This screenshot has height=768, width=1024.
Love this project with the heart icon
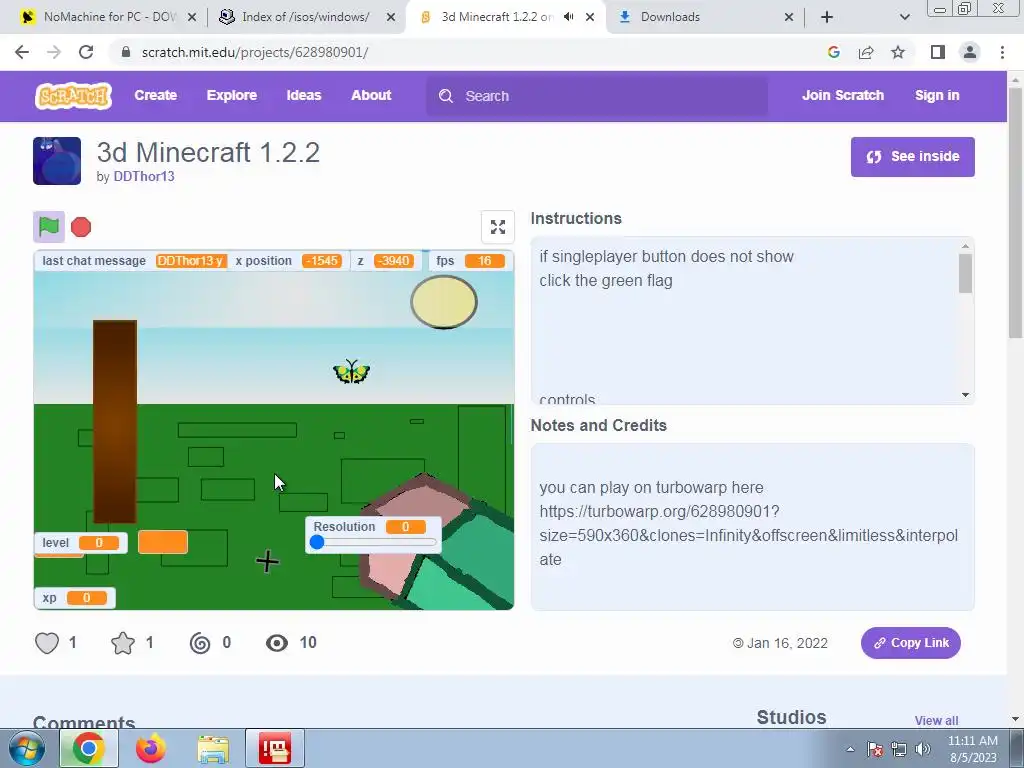tap(47, 643)
